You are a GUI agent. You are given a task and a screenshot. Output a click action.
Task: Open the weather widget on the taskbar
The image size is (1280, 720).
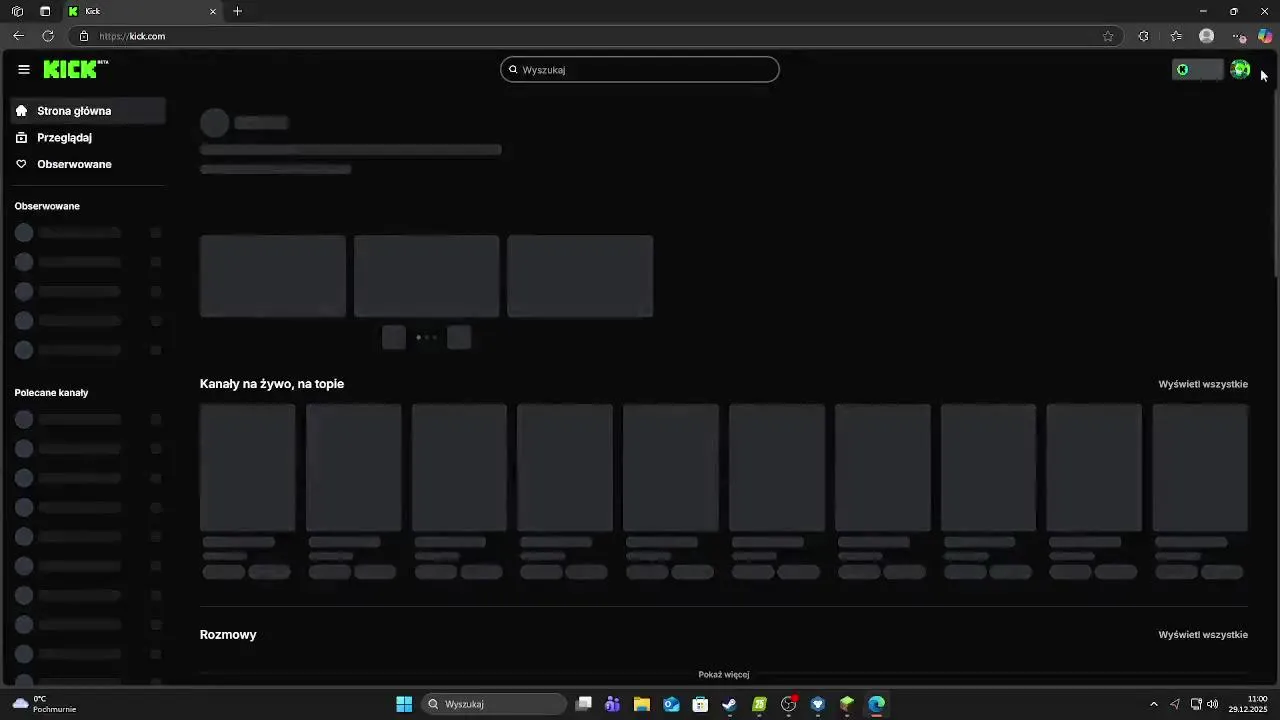45,704
